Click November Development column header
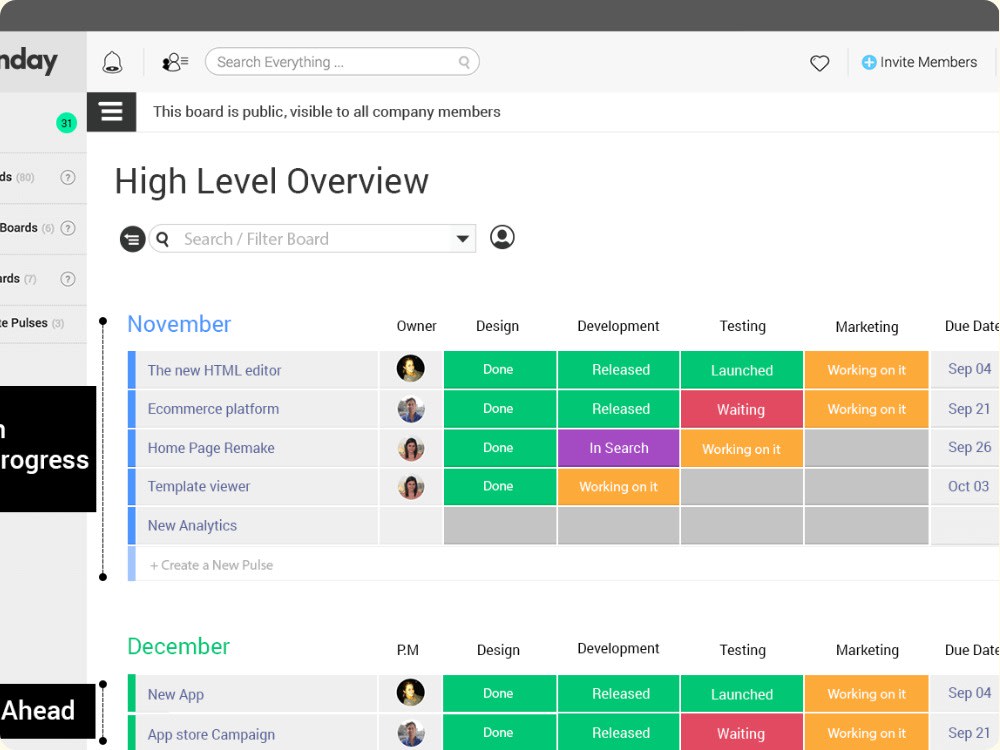Screen dimensions: 1000x750 click(x=618, y=326)
